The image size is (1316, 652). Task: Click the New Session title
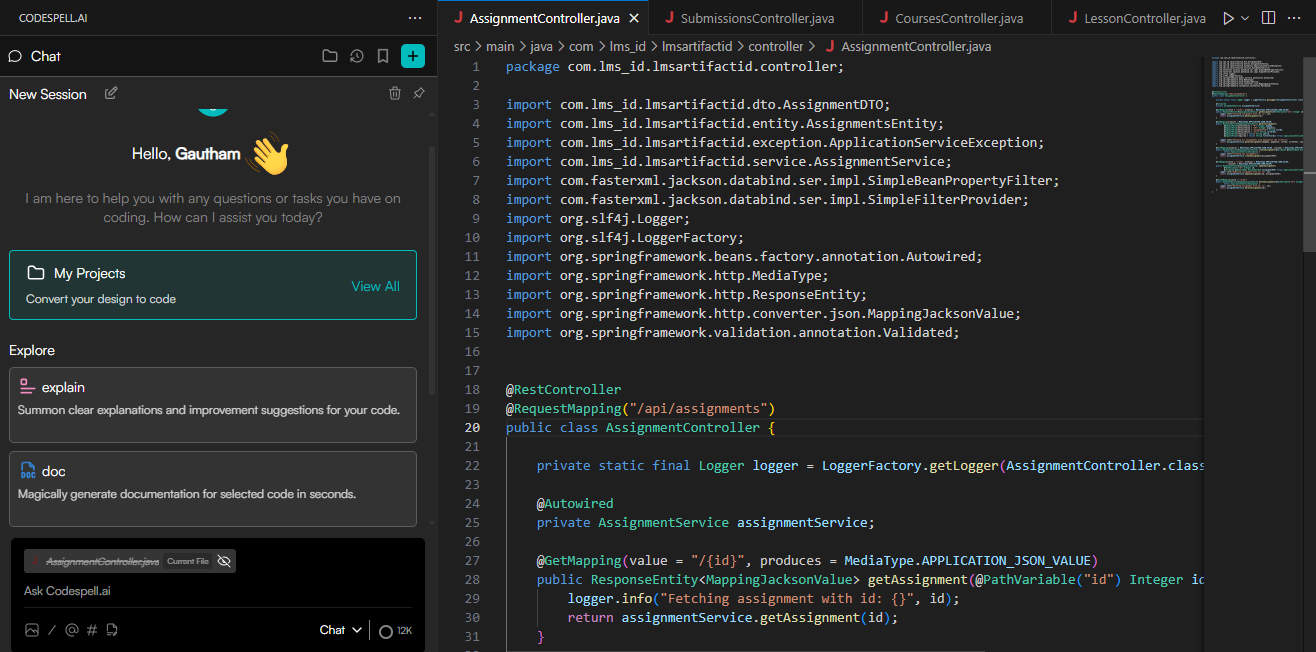point(48,94)
